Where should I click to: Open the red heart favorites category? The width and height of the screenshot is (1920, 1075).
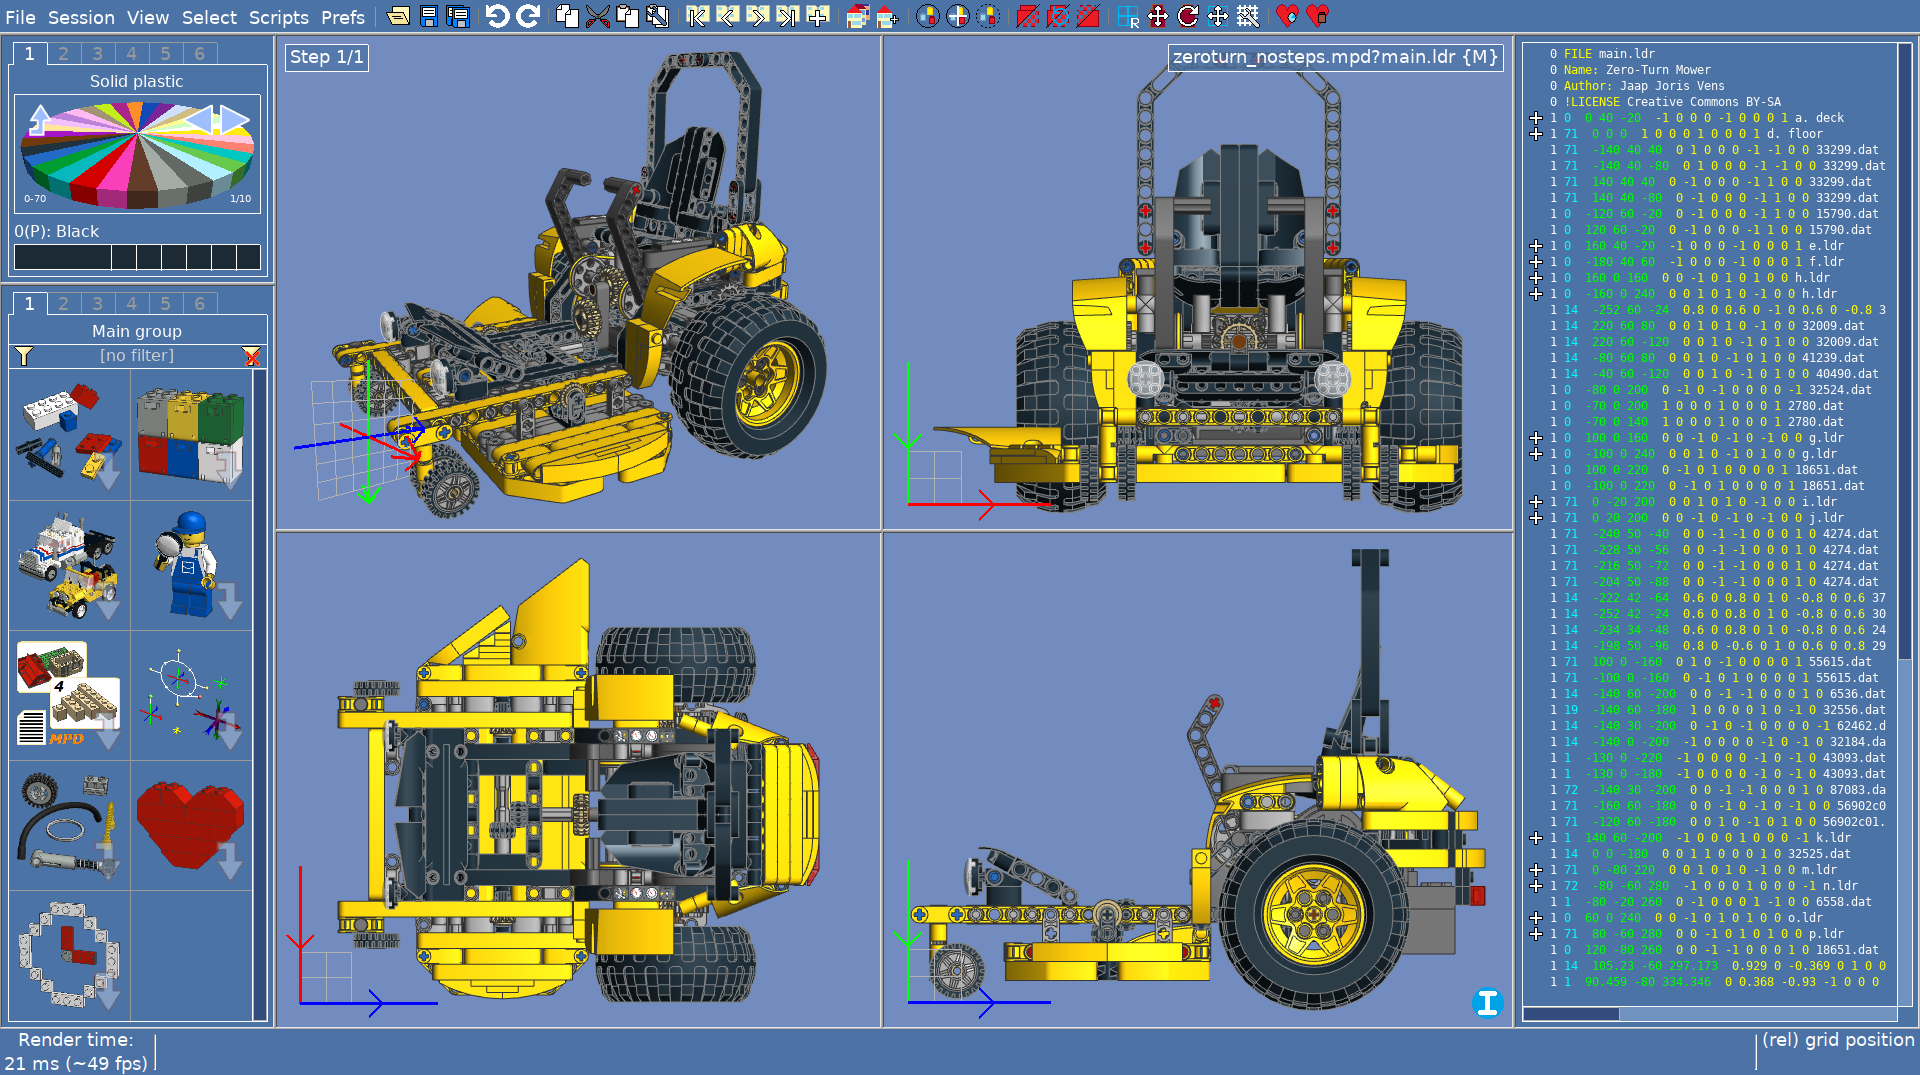point(191,825)
